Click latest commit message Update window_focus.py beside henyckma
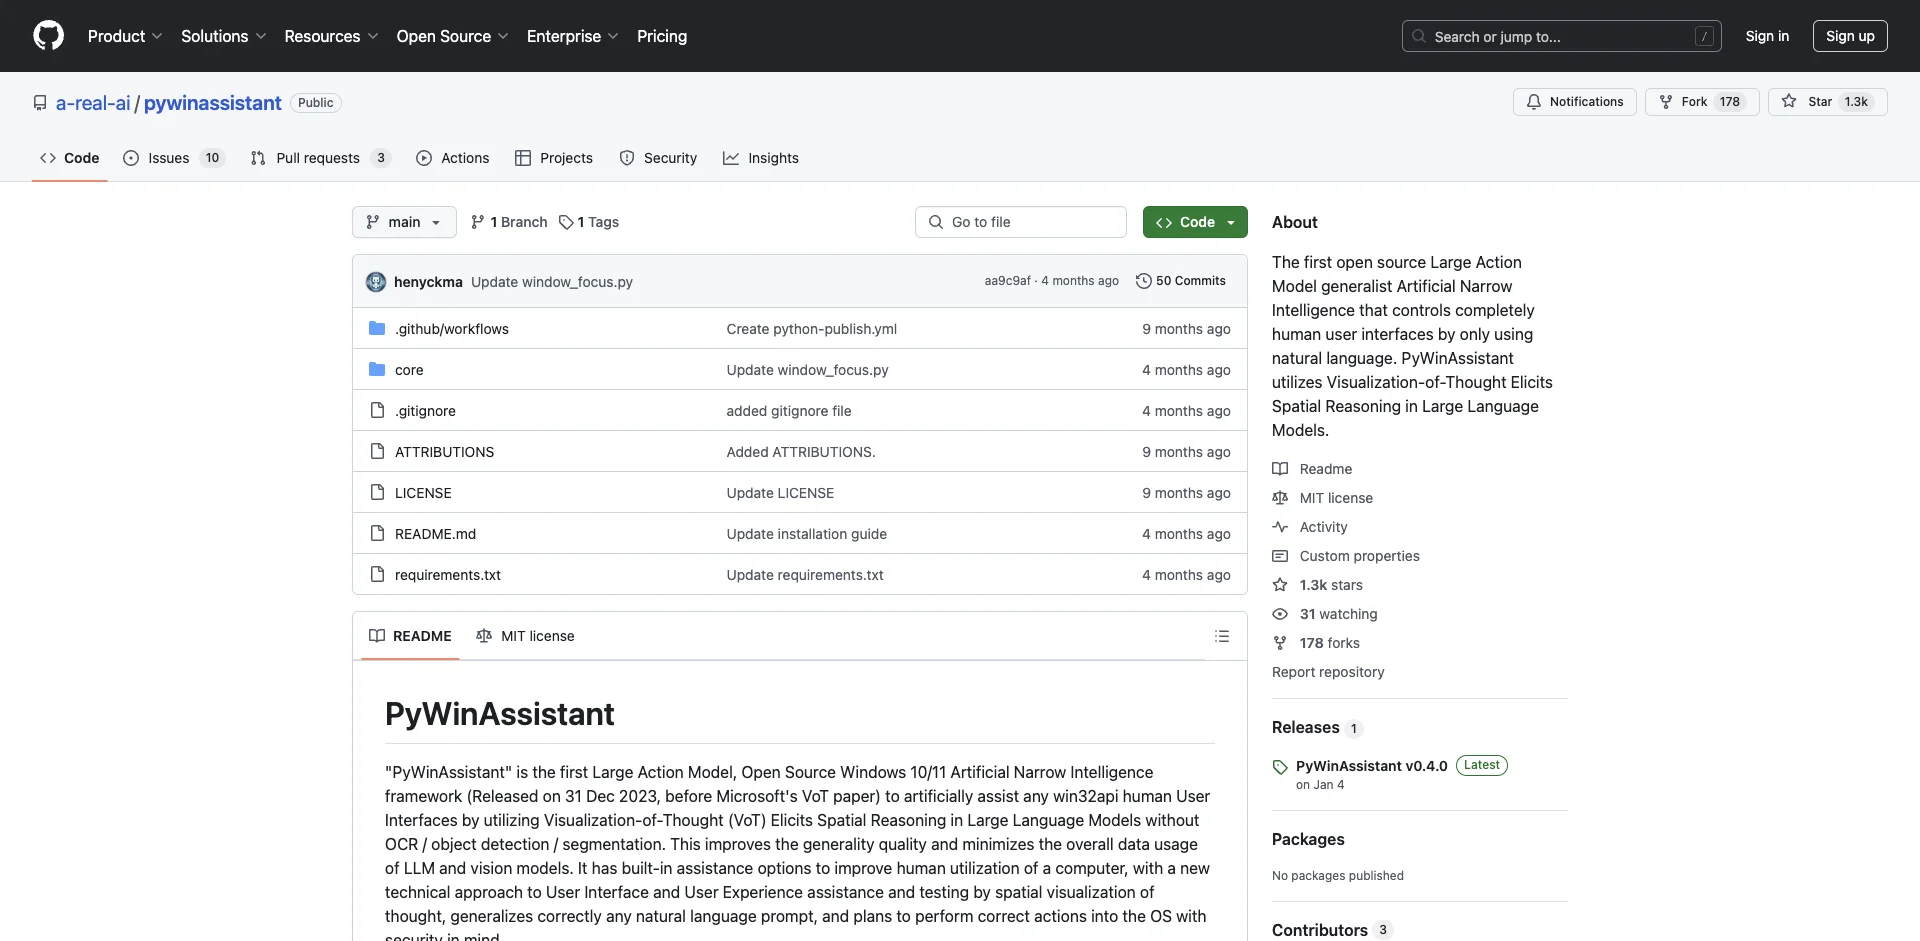The height and width of the screenshot is (941, 1920). point(552,282)
